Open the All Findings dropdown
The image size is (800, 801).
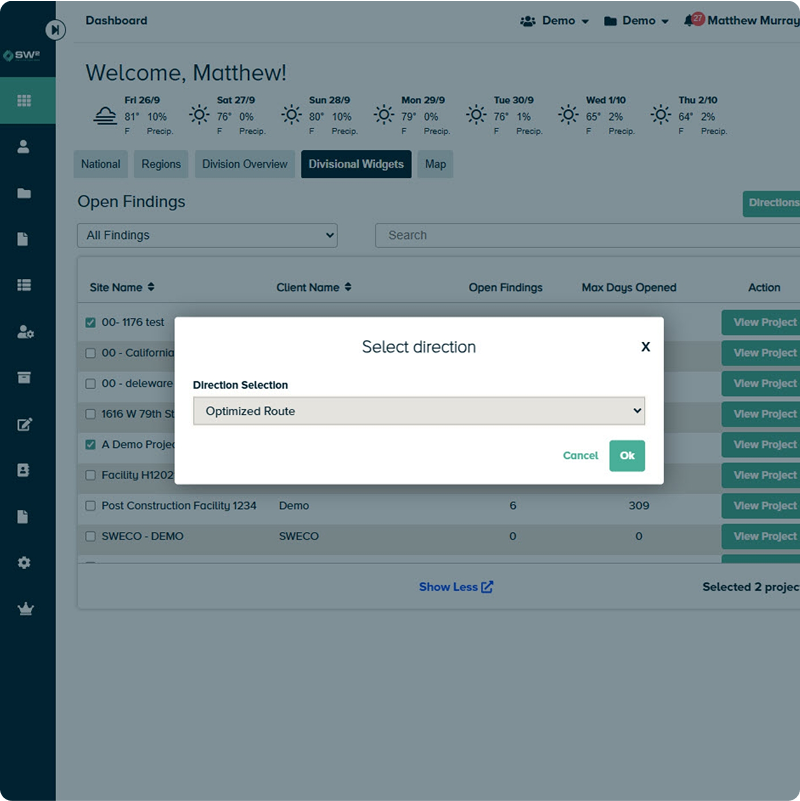click(x=207, y=235)
